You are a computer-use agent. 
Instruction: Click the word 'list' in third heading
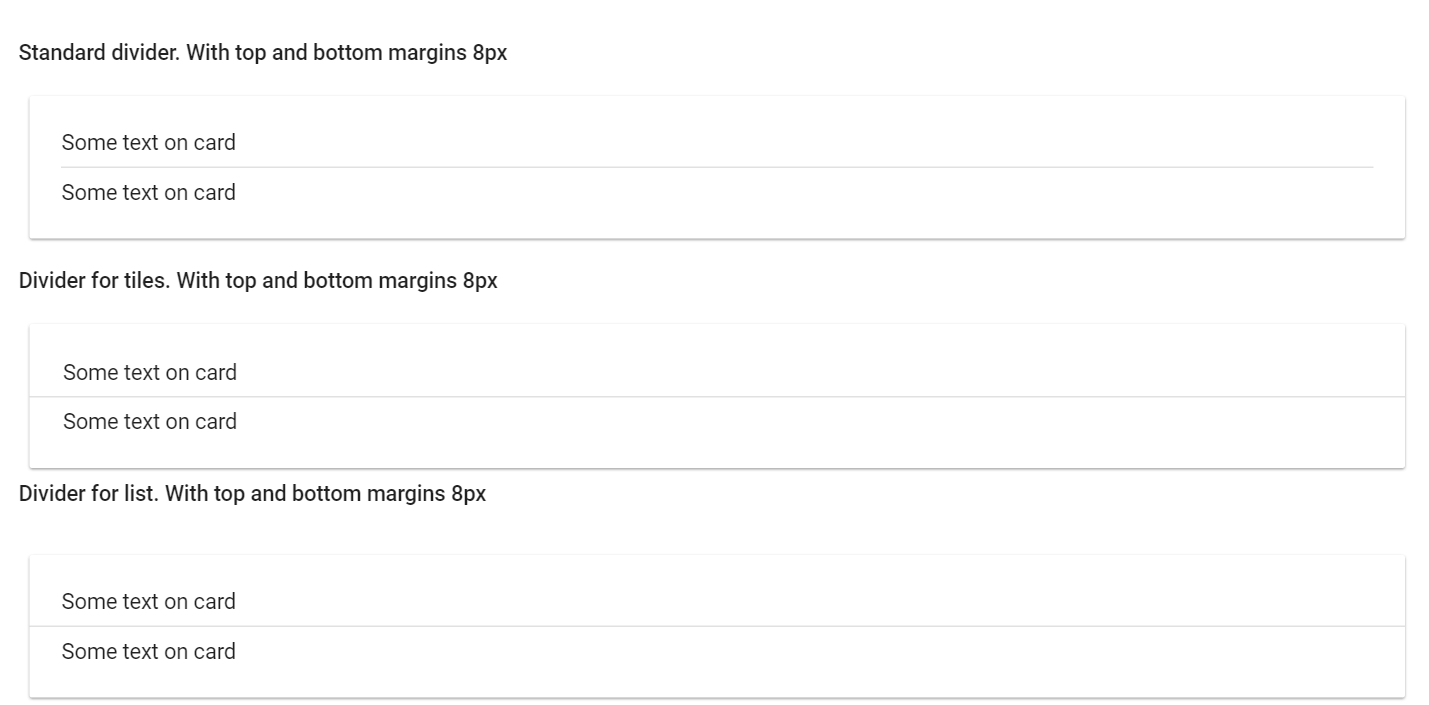(x=143, y=494)
